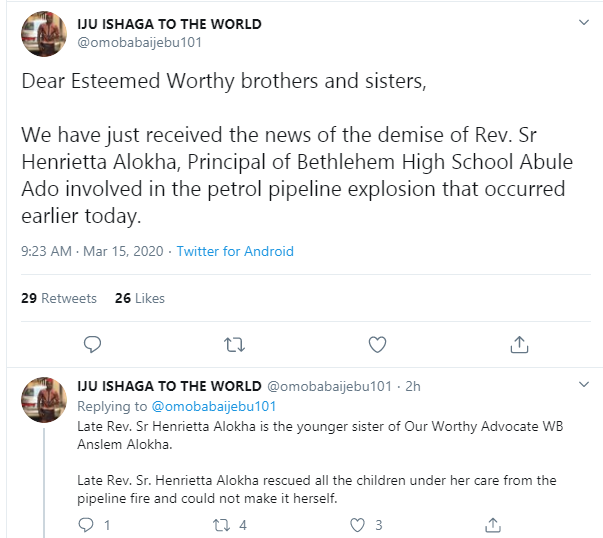Open profile picture on main tweet
The width and height of the screenshot is (603, 538).
[44, 32]
